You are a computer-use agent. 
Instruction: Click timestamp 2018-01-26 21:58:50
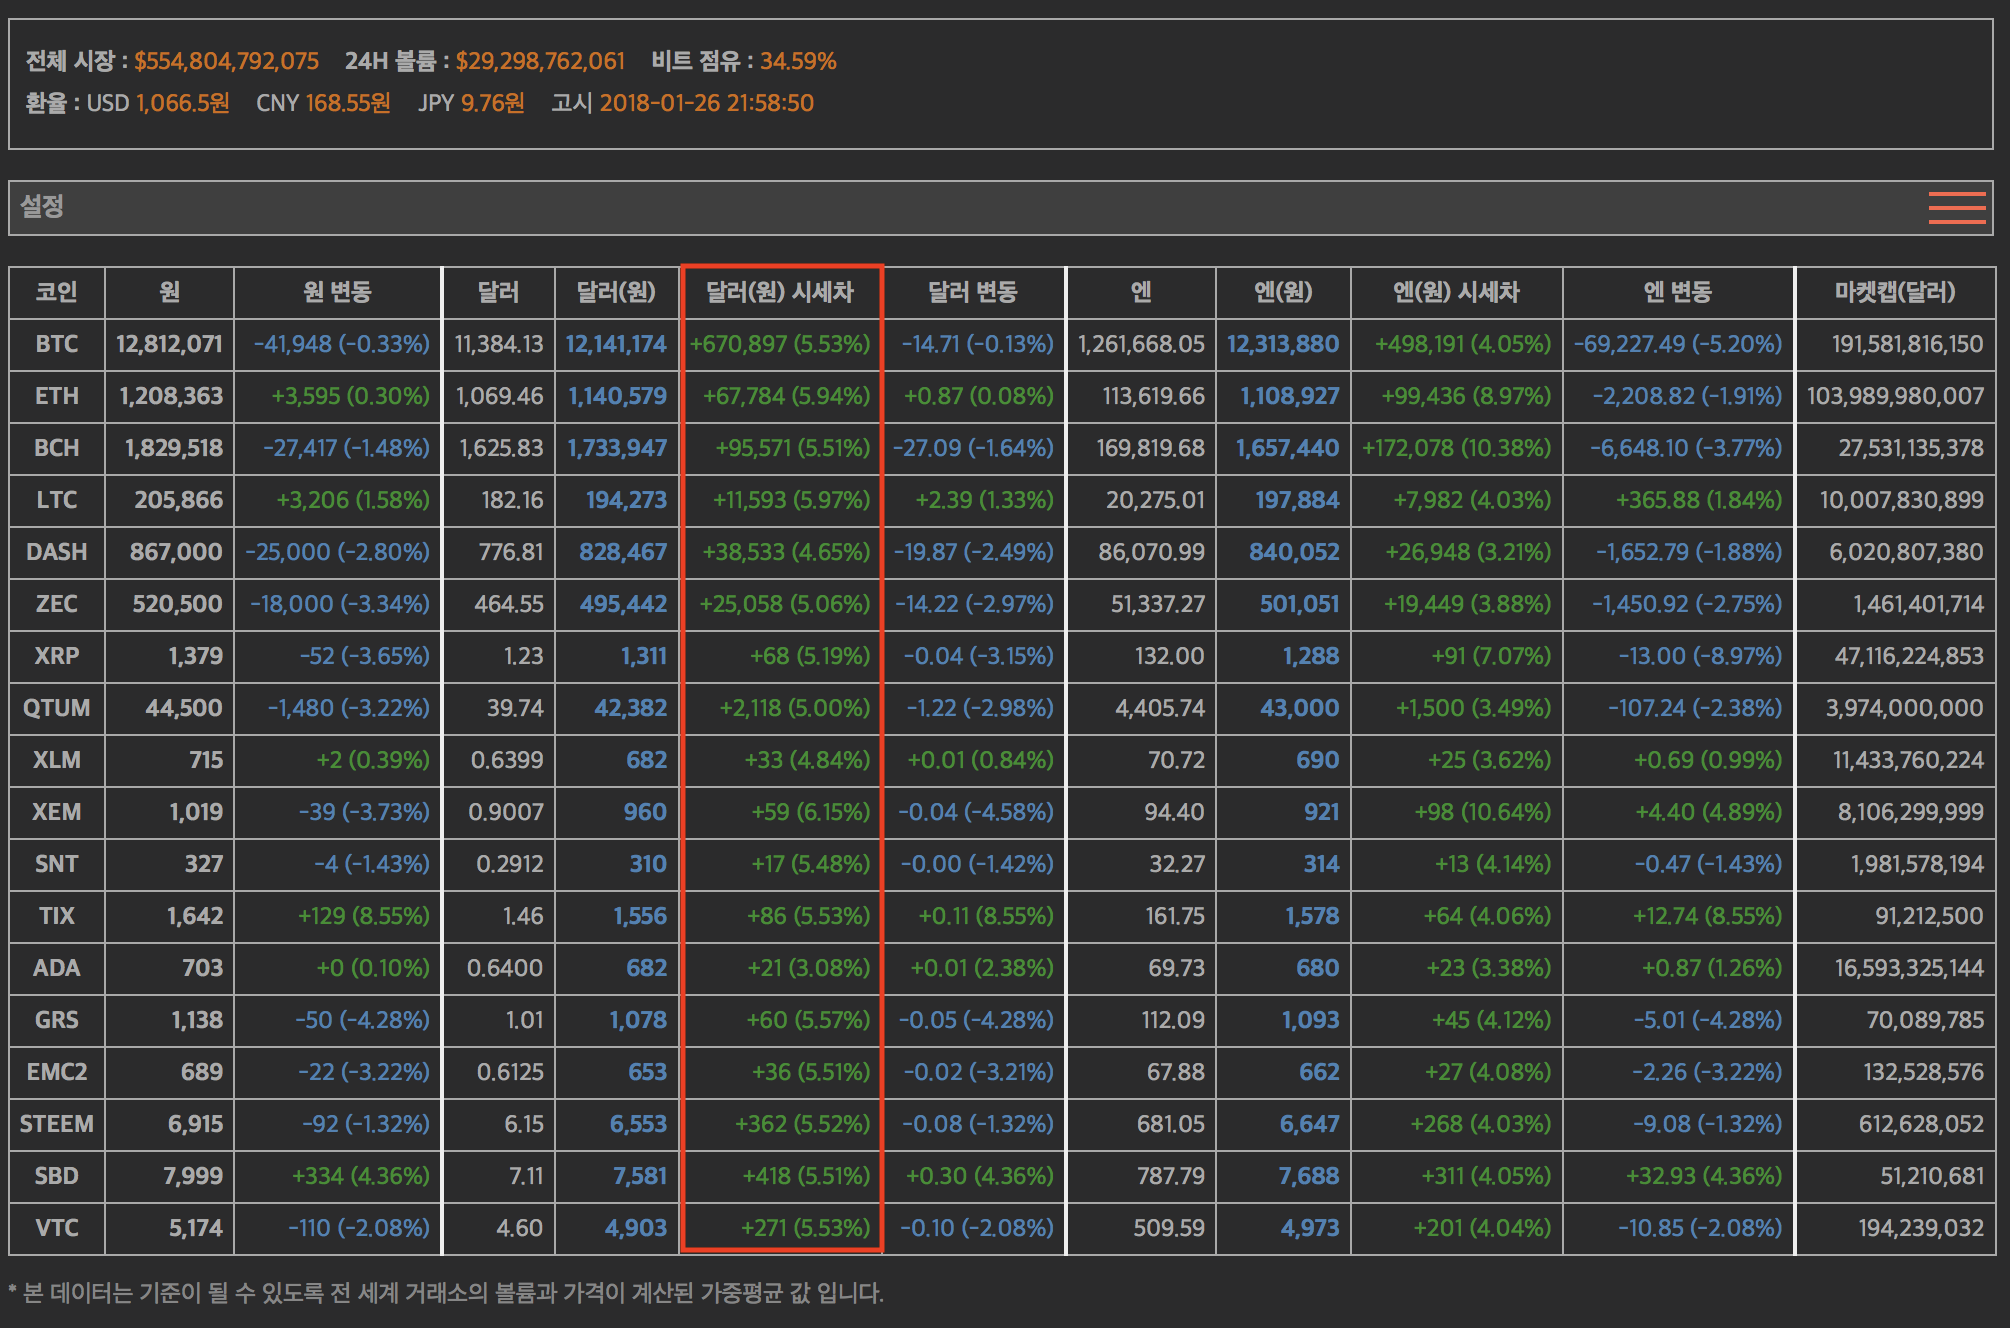707,103
